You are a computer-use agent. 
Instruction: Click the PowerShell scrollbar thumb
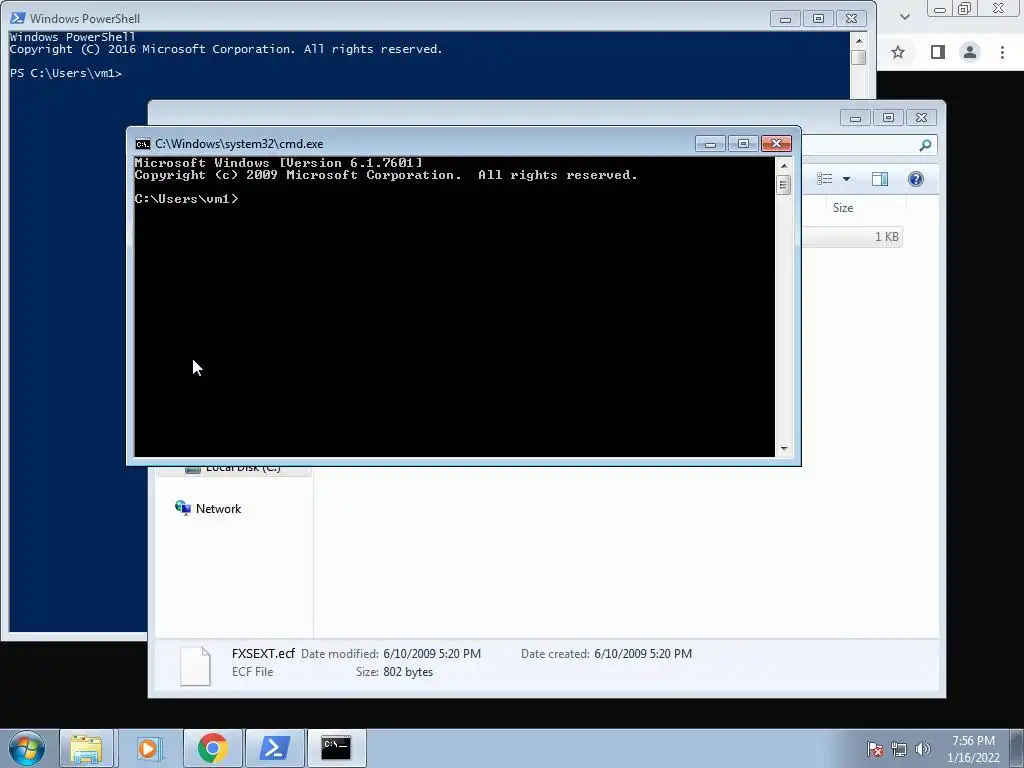pyautogui.click(x=859, y=57)
